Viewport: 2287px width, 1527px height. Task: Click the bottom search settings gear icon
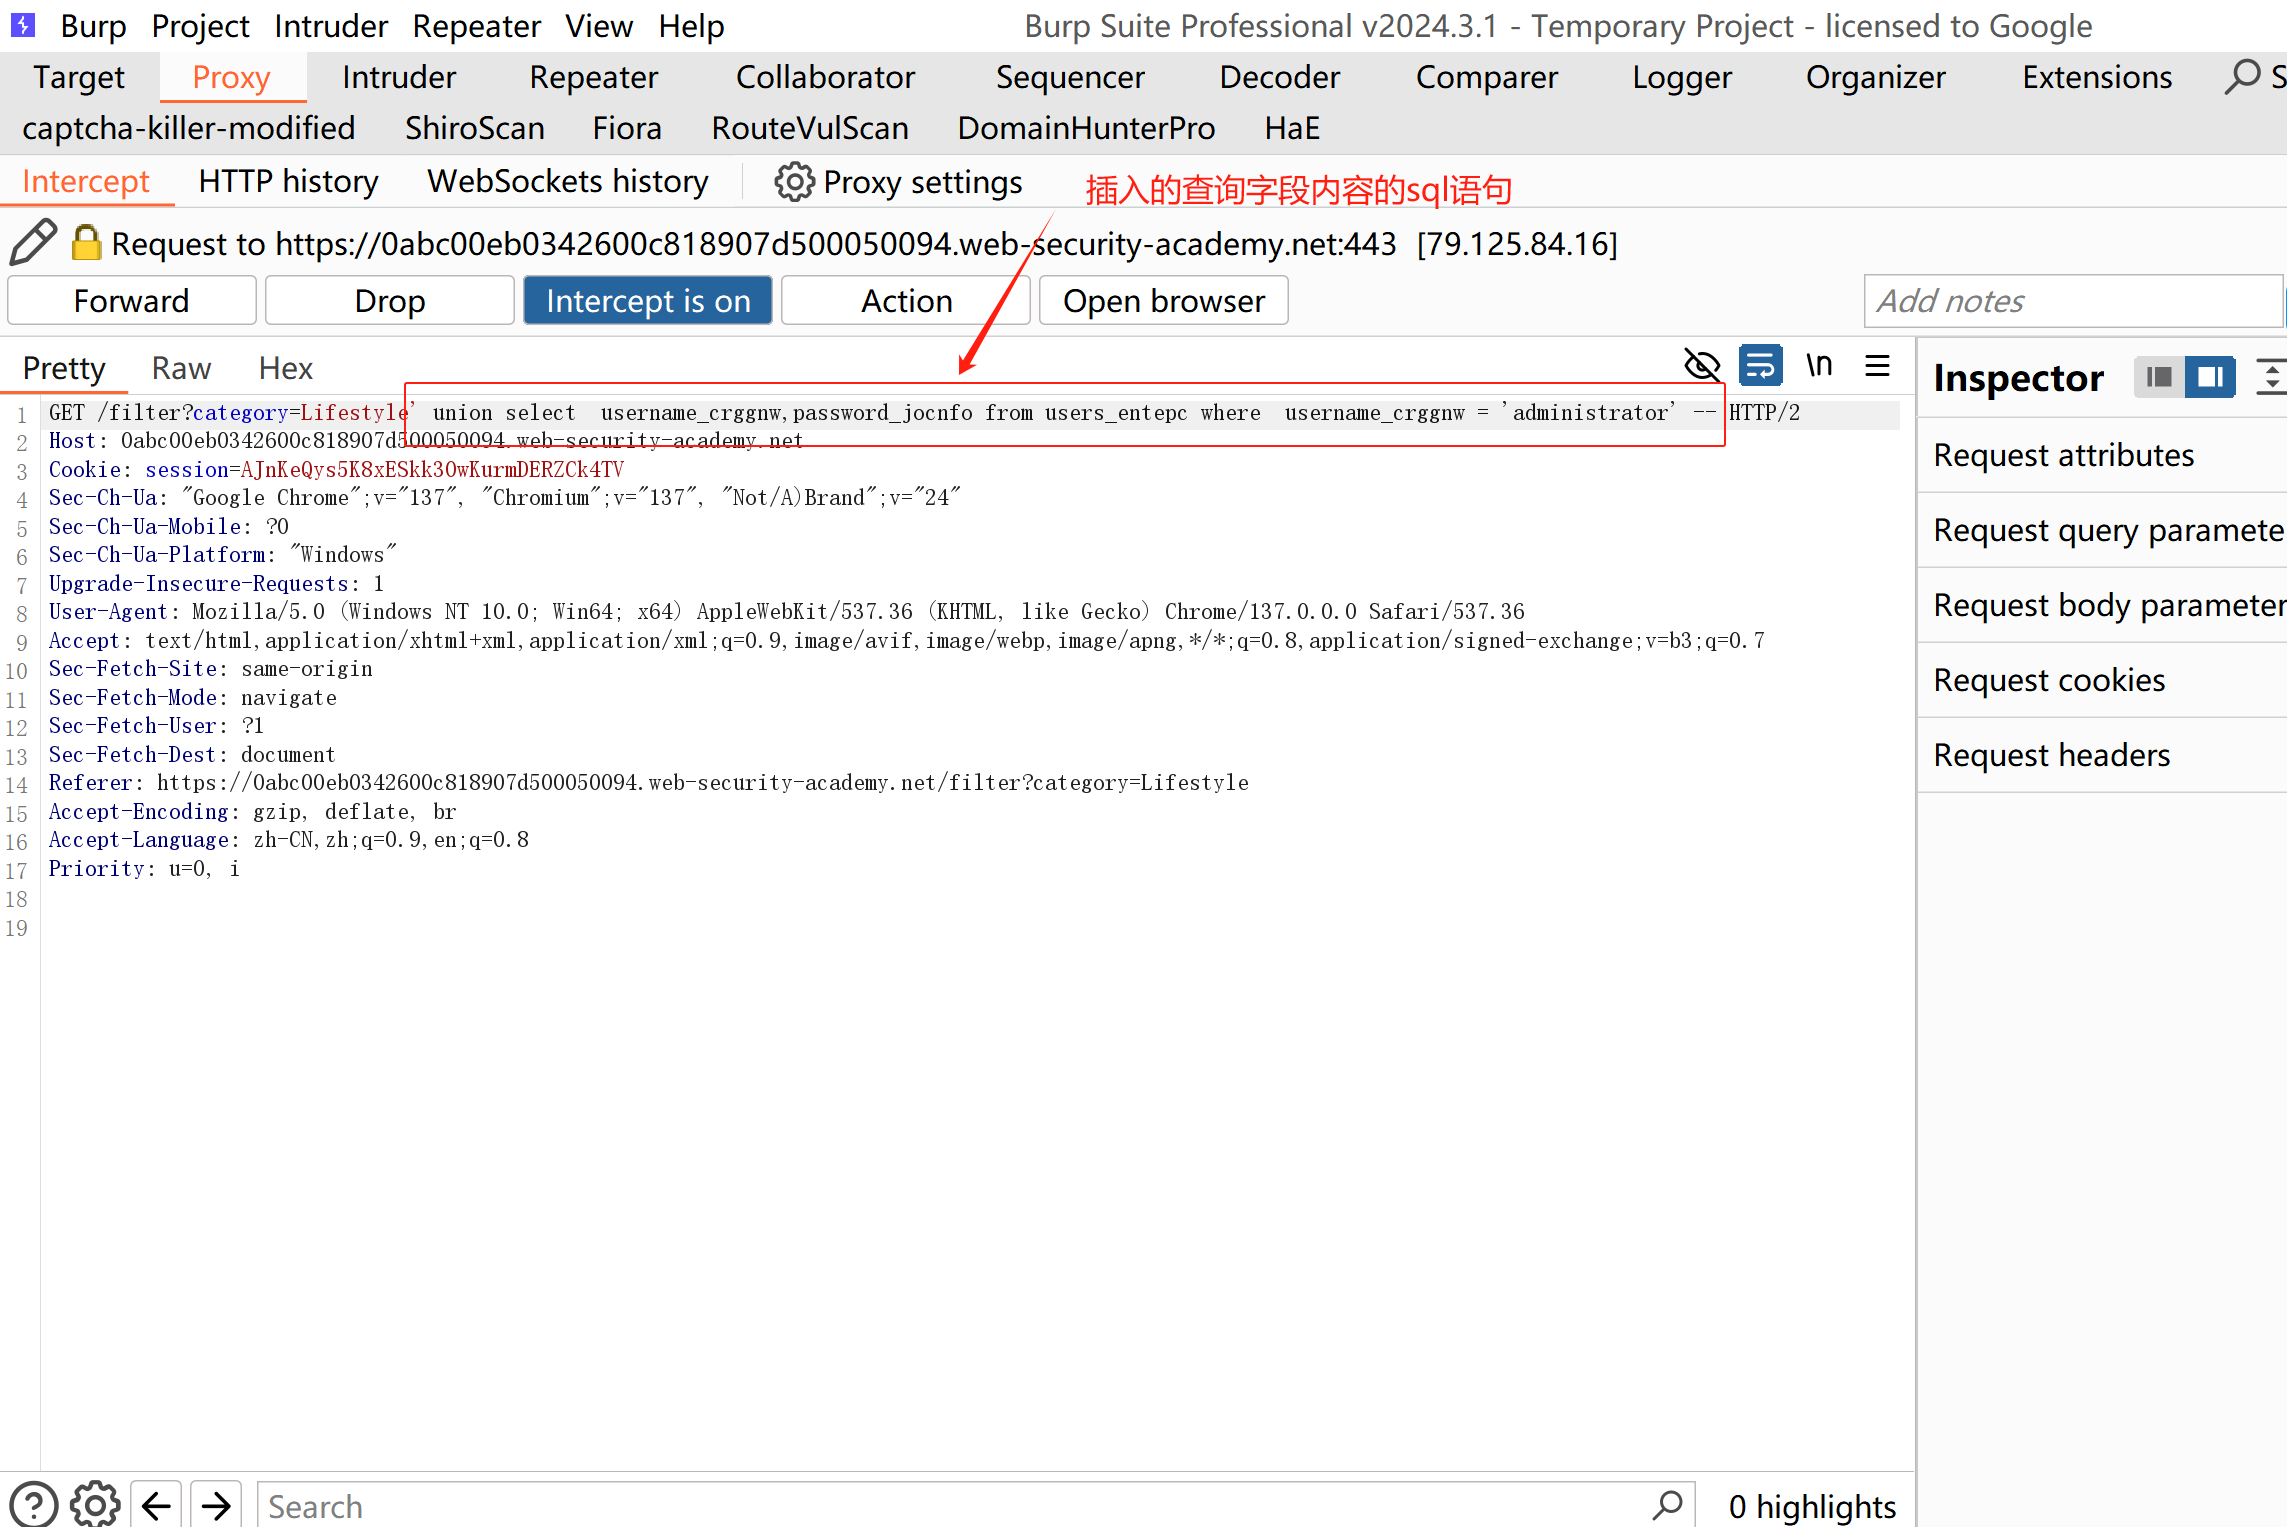coord(95,1504)
